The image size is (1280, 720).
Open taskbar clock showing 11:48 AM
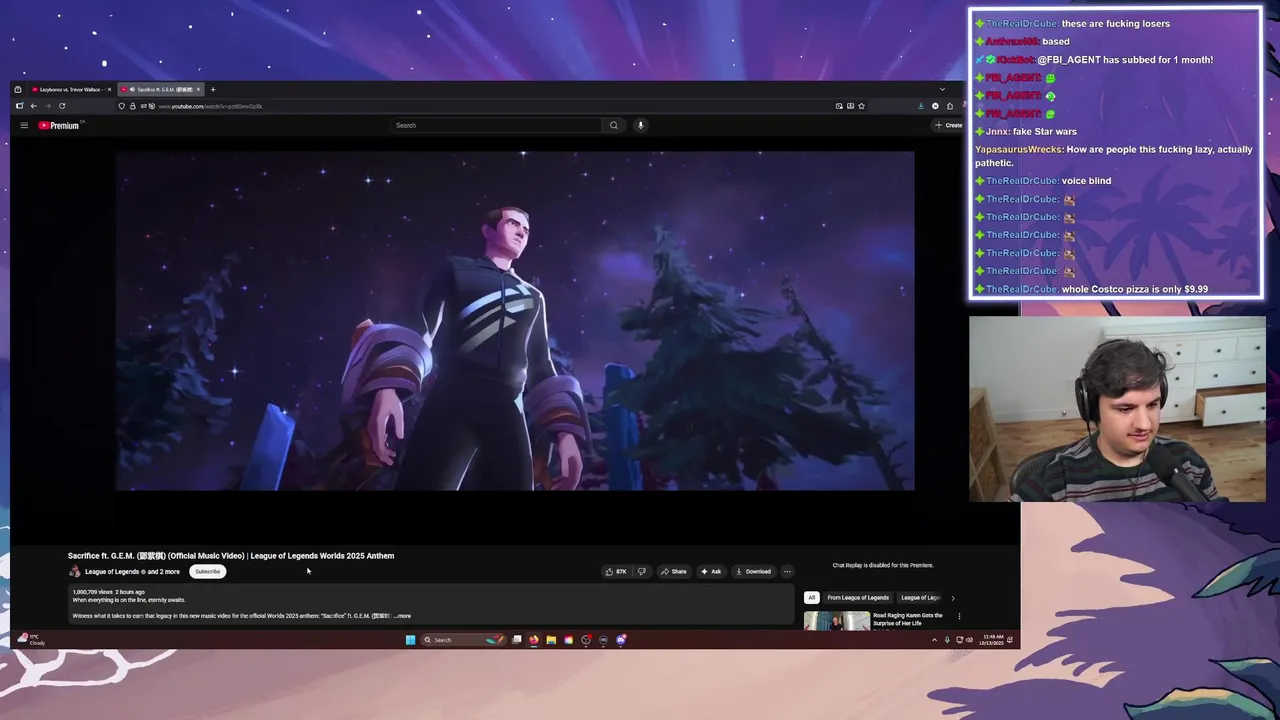tap(991, 640)
